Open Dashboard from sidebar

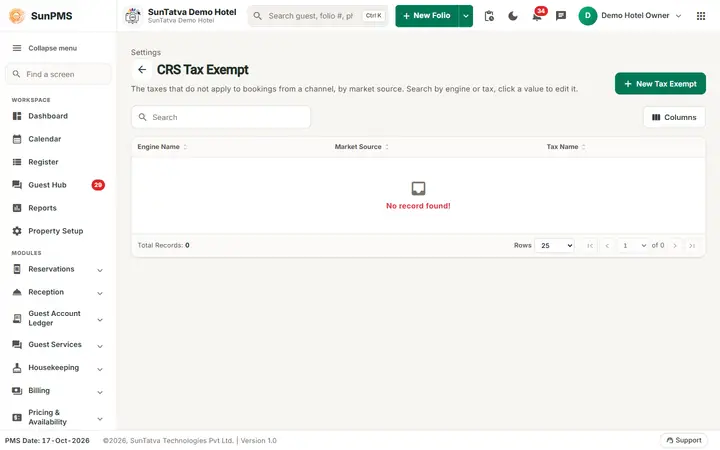tap(58, 116)
